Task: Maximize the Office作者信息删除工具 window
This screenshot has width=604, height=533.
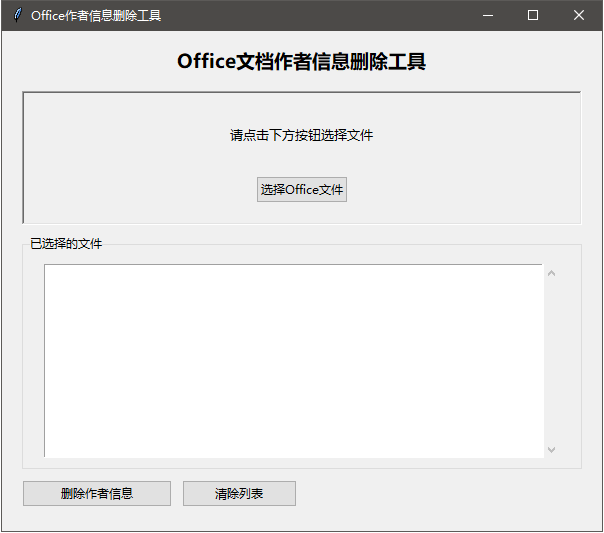Action: [533, 15]
